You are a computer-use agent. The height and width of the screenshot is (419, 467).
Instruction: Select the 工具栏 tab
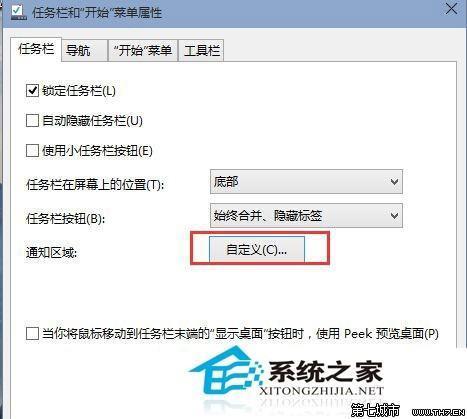(x=201, y=51)
